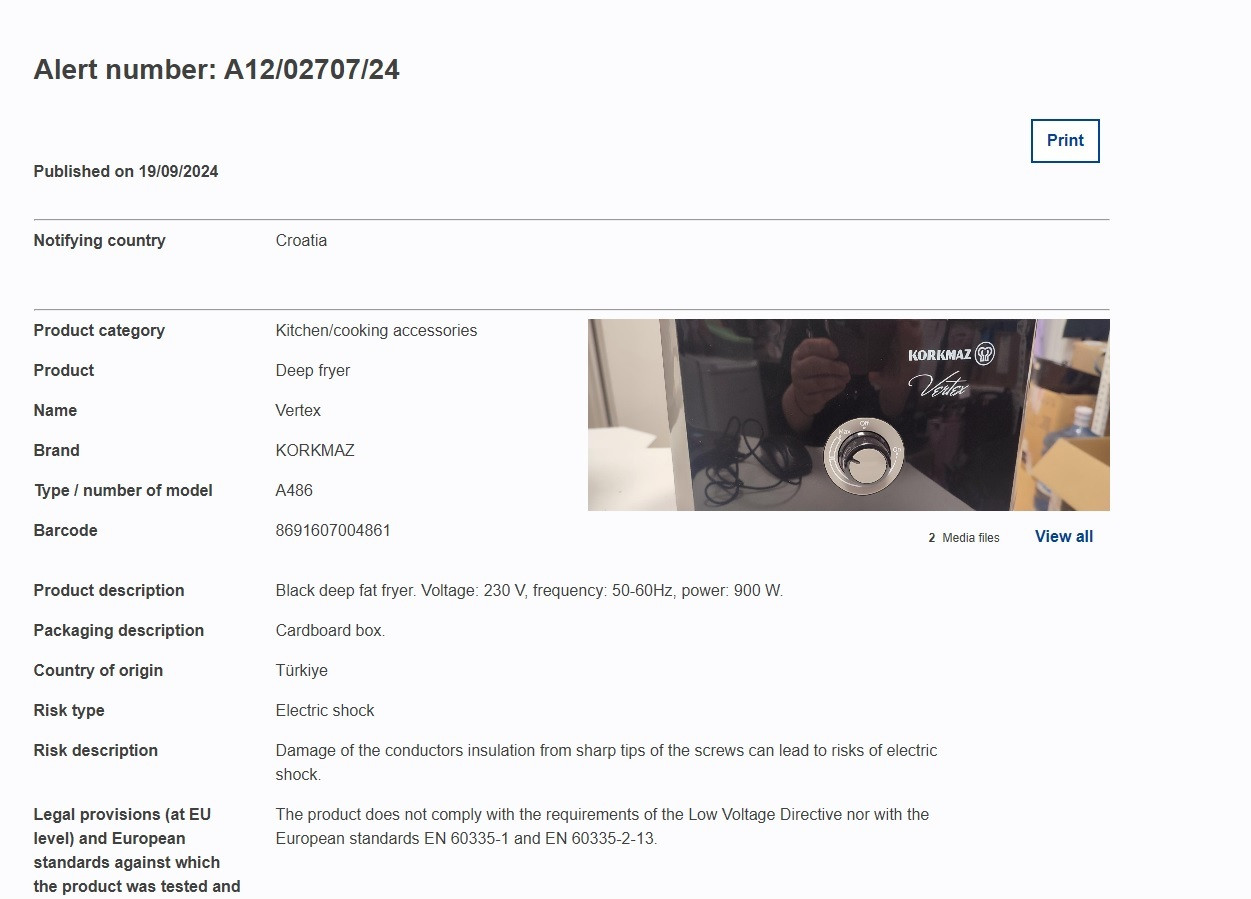Click the Print button
The width and height of the screenshot is (1251, 899).
(1065, 141)
